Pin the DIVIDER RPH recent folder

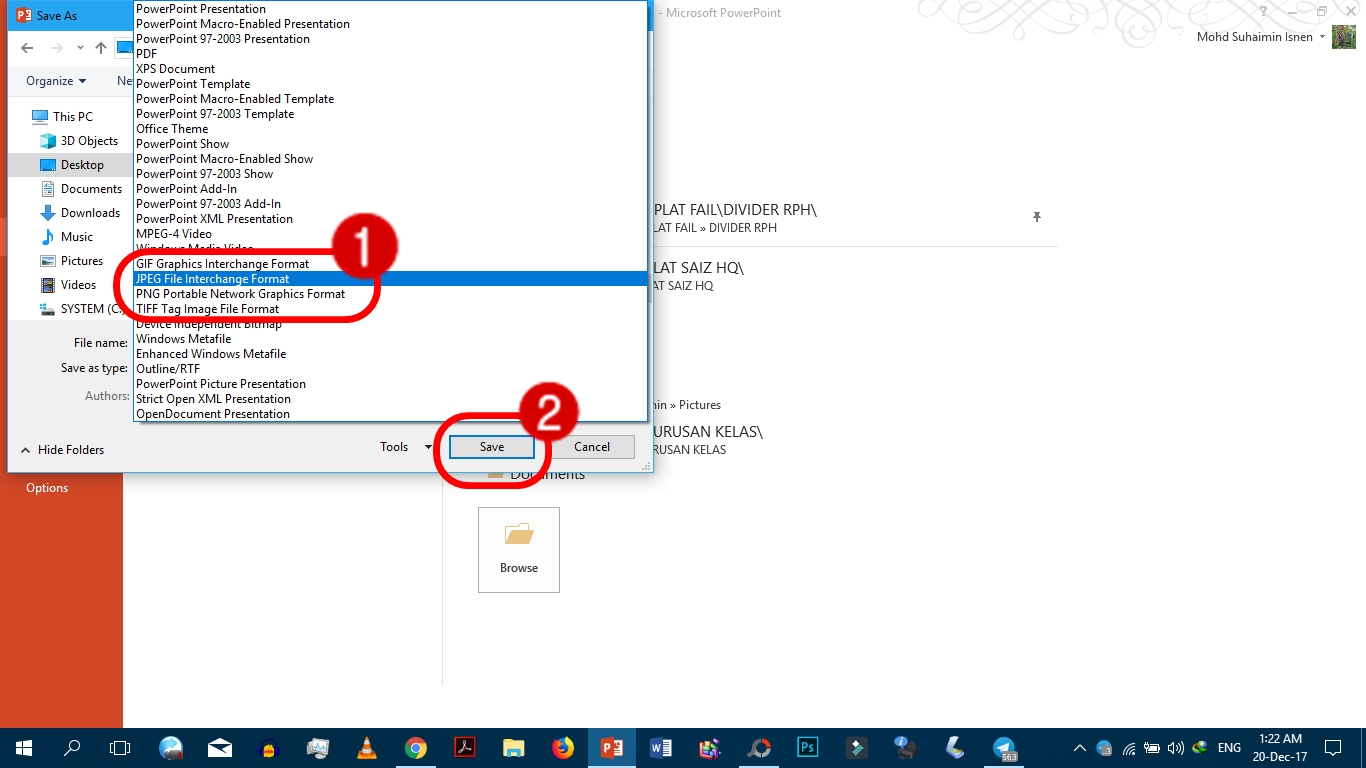[x=1037, y=217]
